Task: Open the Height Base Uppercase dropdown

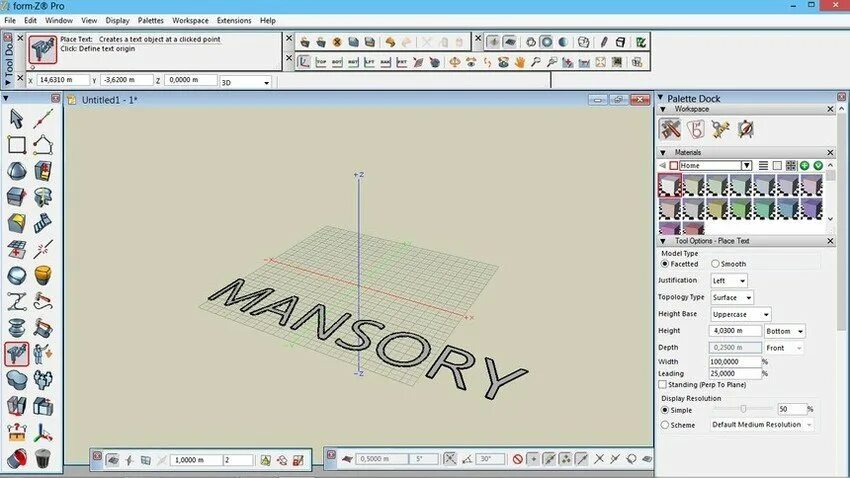Action: tap(740, 314)
